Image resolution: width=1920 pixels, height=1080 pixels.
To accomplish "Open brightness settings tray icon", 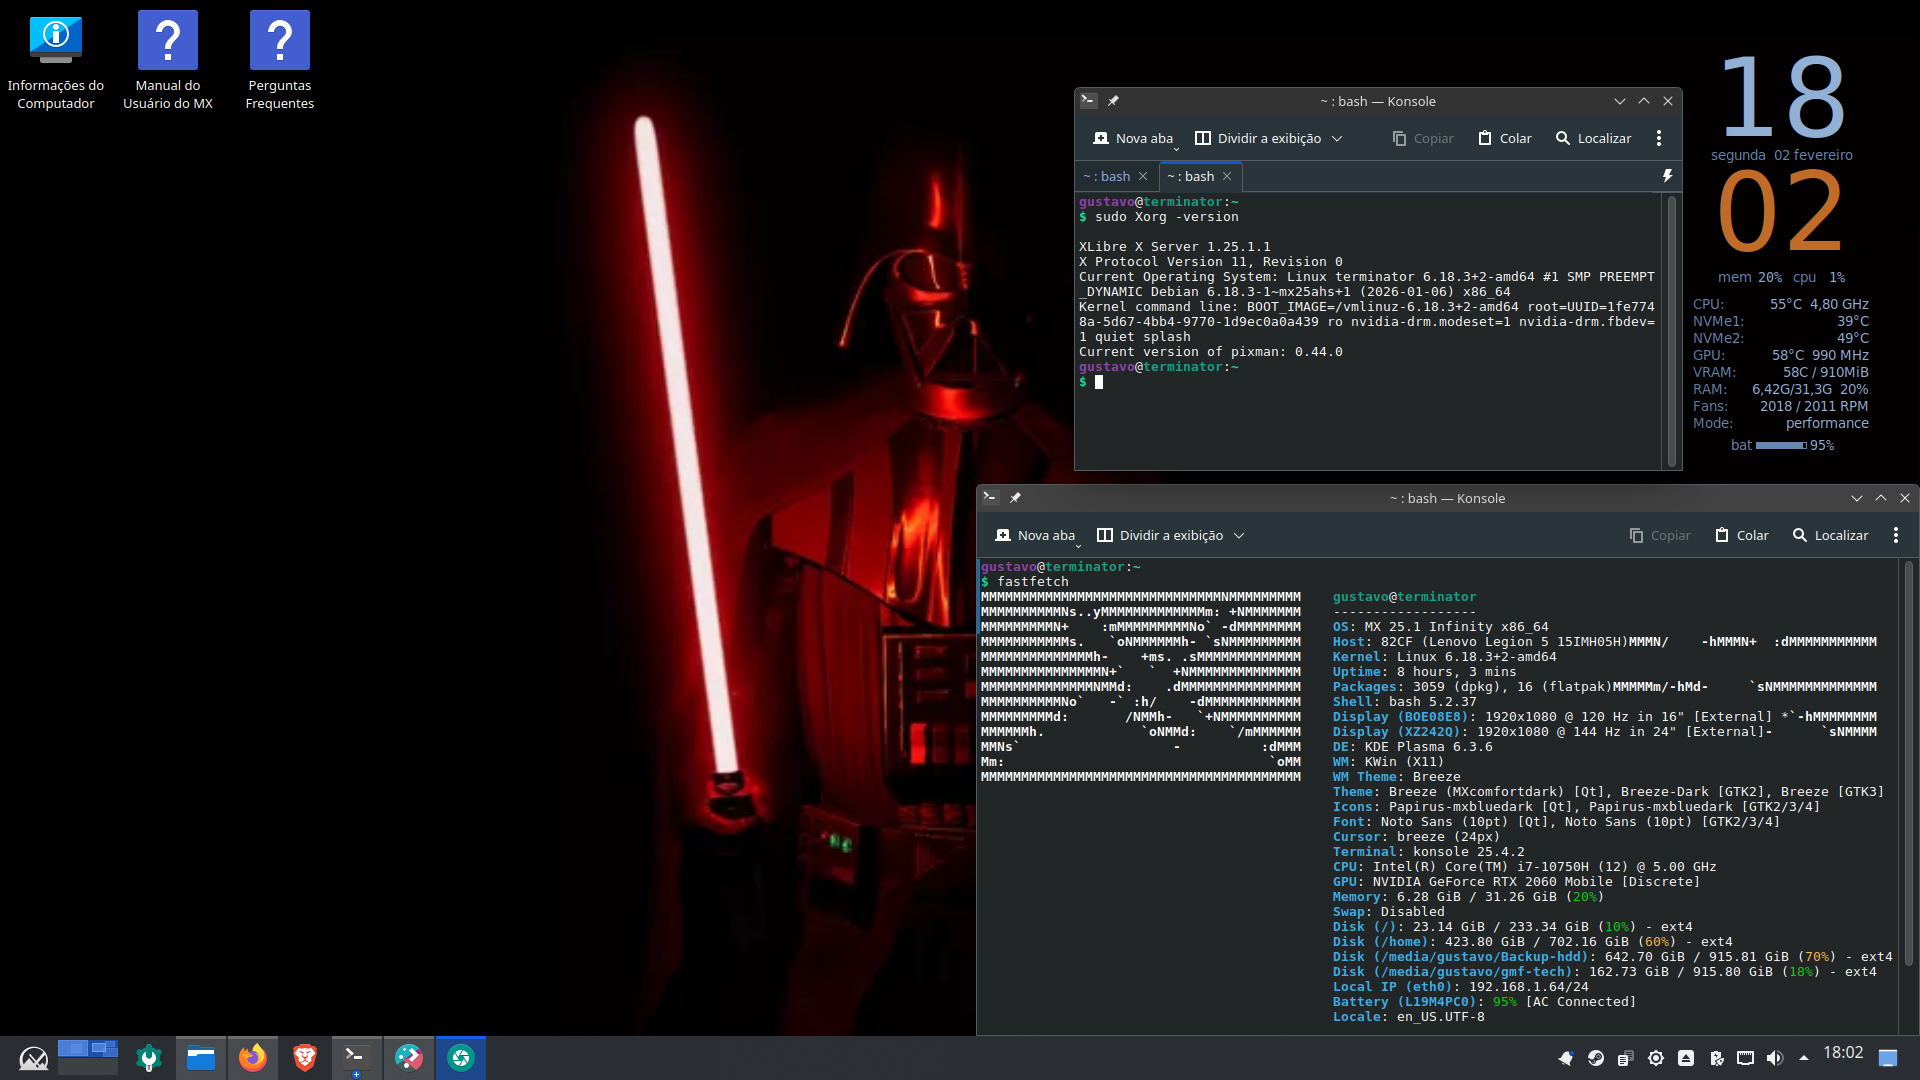I will click(1656, 1058).
